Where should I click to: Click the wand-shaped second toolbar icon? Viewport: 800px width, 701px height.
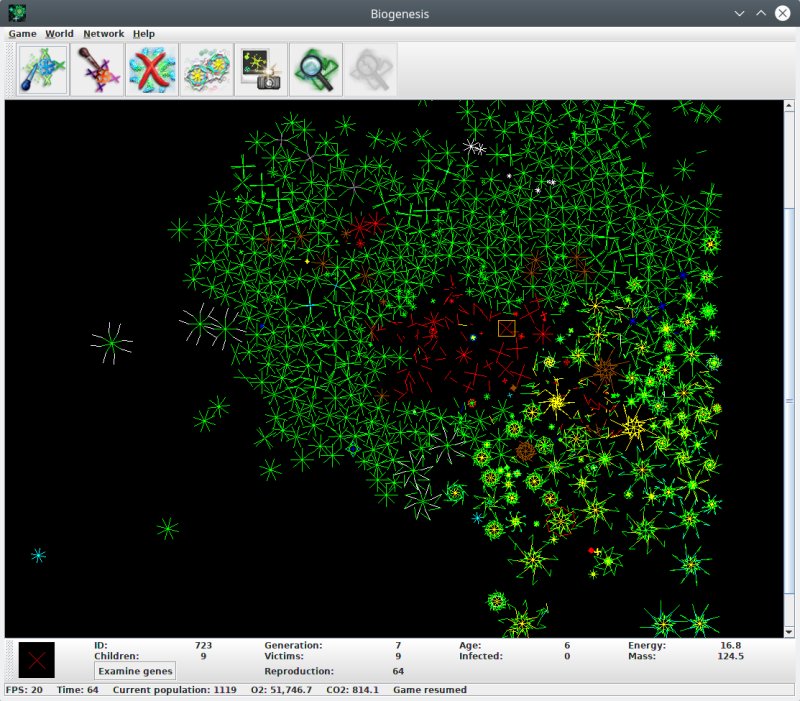click(x=97, y=70)
